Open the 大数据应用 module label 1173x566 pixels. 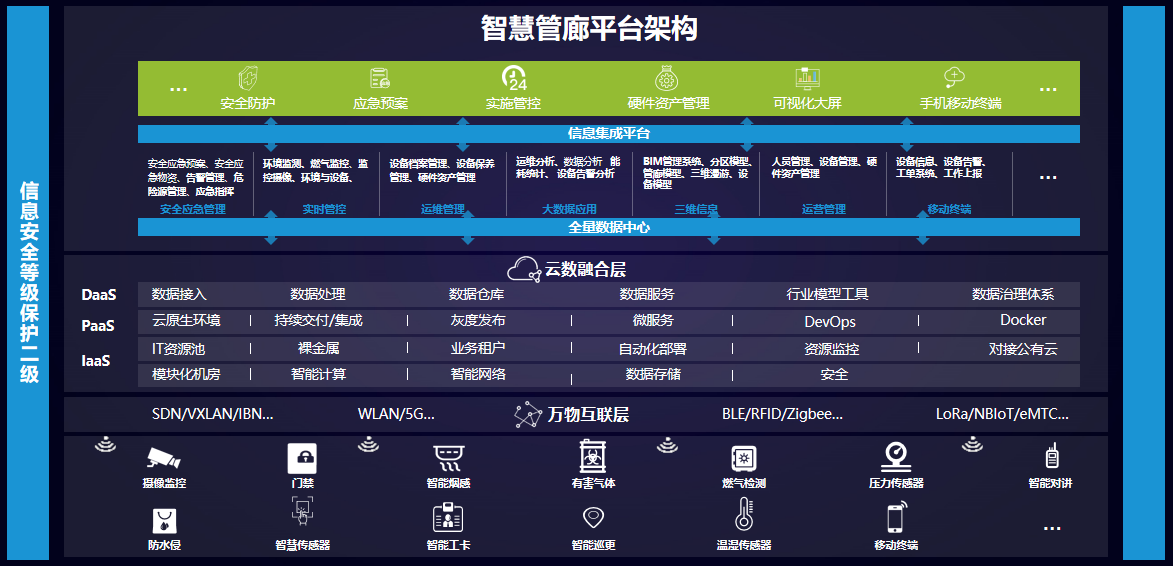(569, 209)
